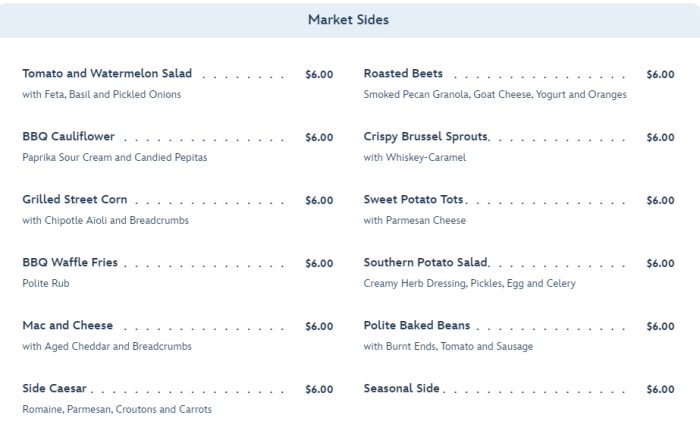The height and width of the screenshot is (431, 700).
Task: Select the Seasonal Side item
Action: point(402,389)
